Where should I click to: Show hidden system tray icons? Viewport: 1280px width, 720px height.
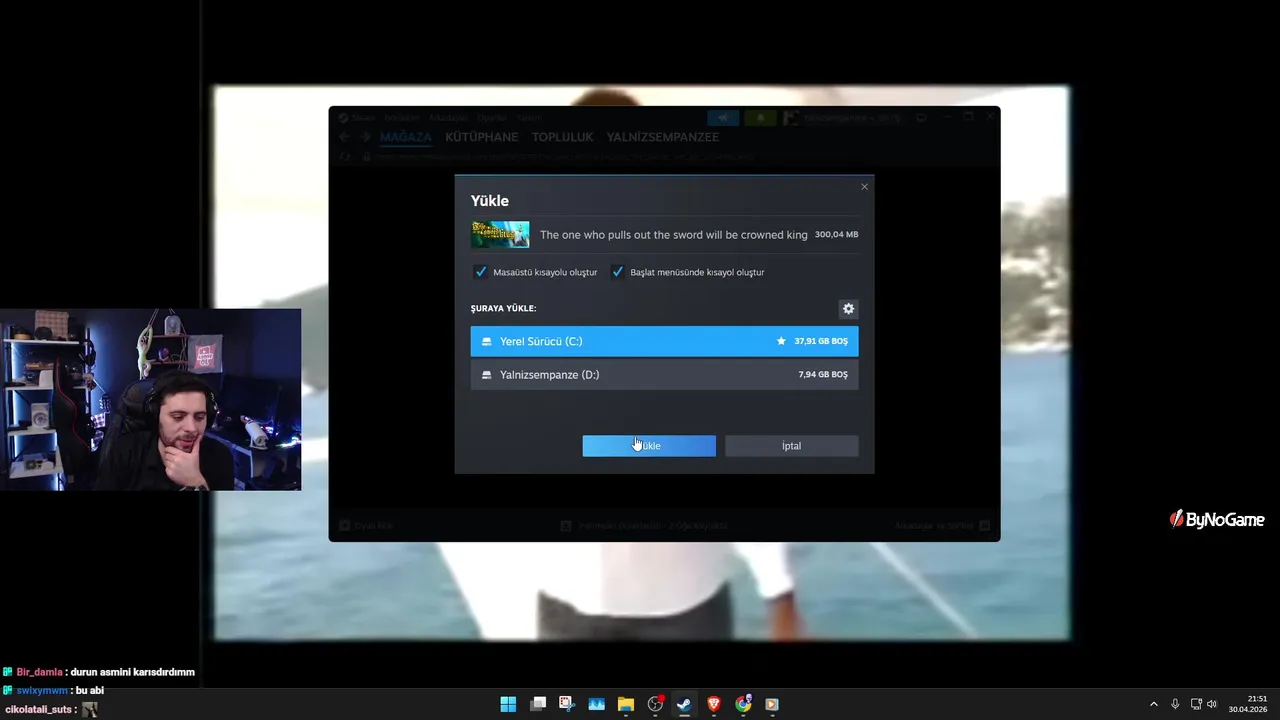pos(1154,704)
